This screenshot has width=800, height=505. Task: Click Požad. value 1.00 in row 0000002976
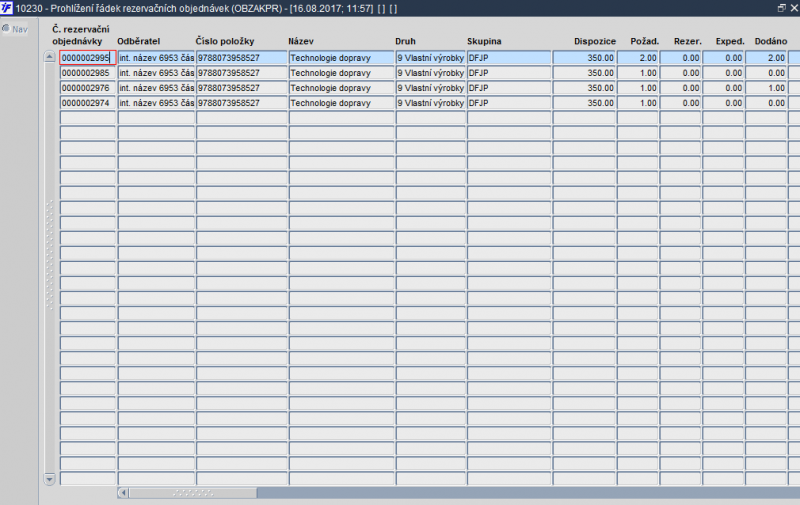(x=638, y=88)
